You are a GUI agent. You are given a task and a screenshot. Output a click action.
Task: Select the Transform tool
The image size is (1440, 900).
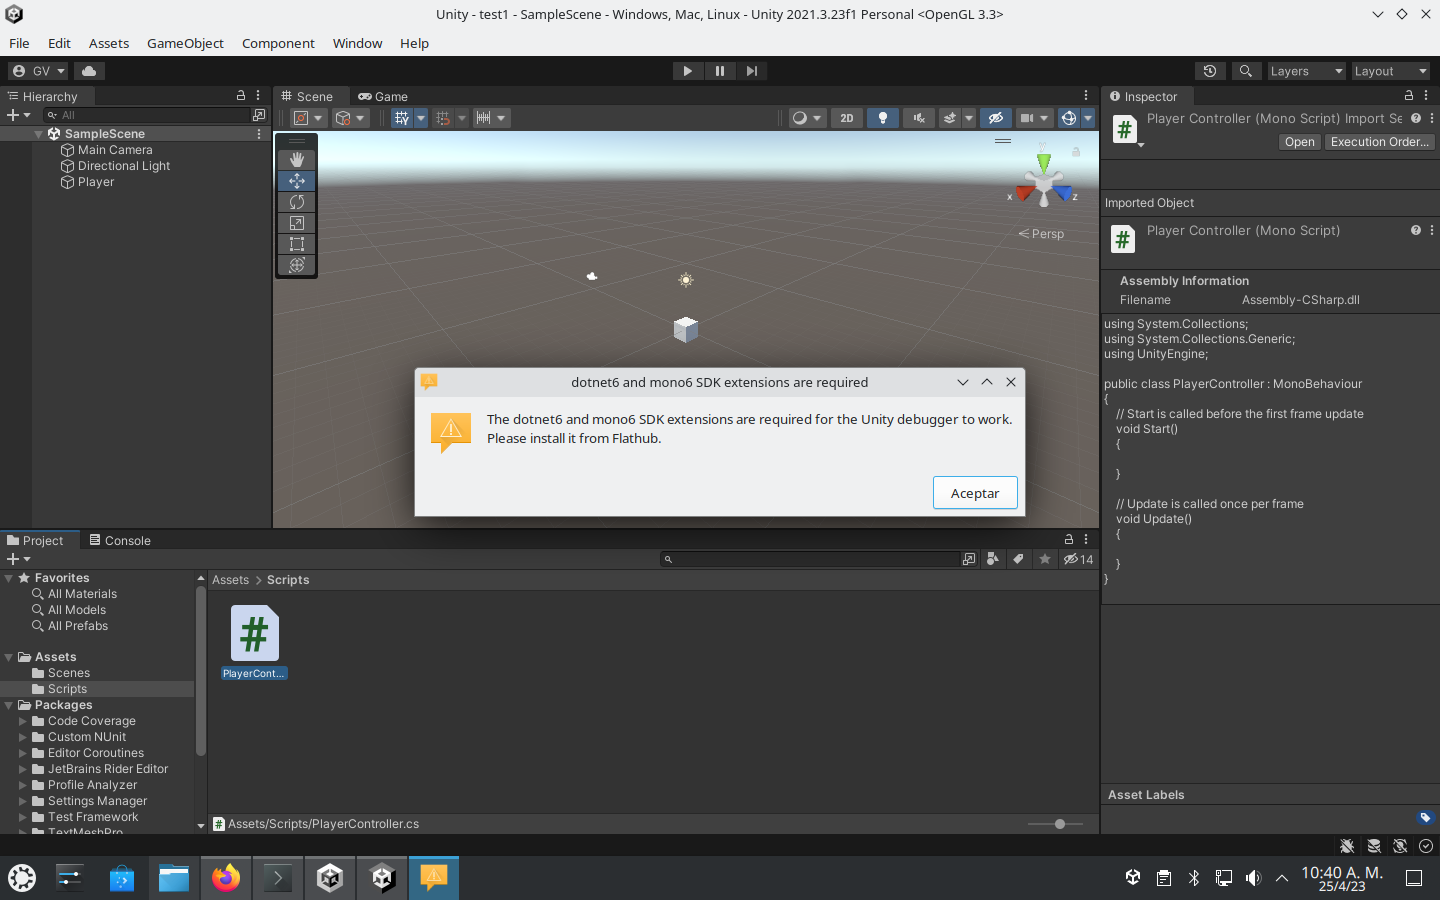(x=297, y=265)
